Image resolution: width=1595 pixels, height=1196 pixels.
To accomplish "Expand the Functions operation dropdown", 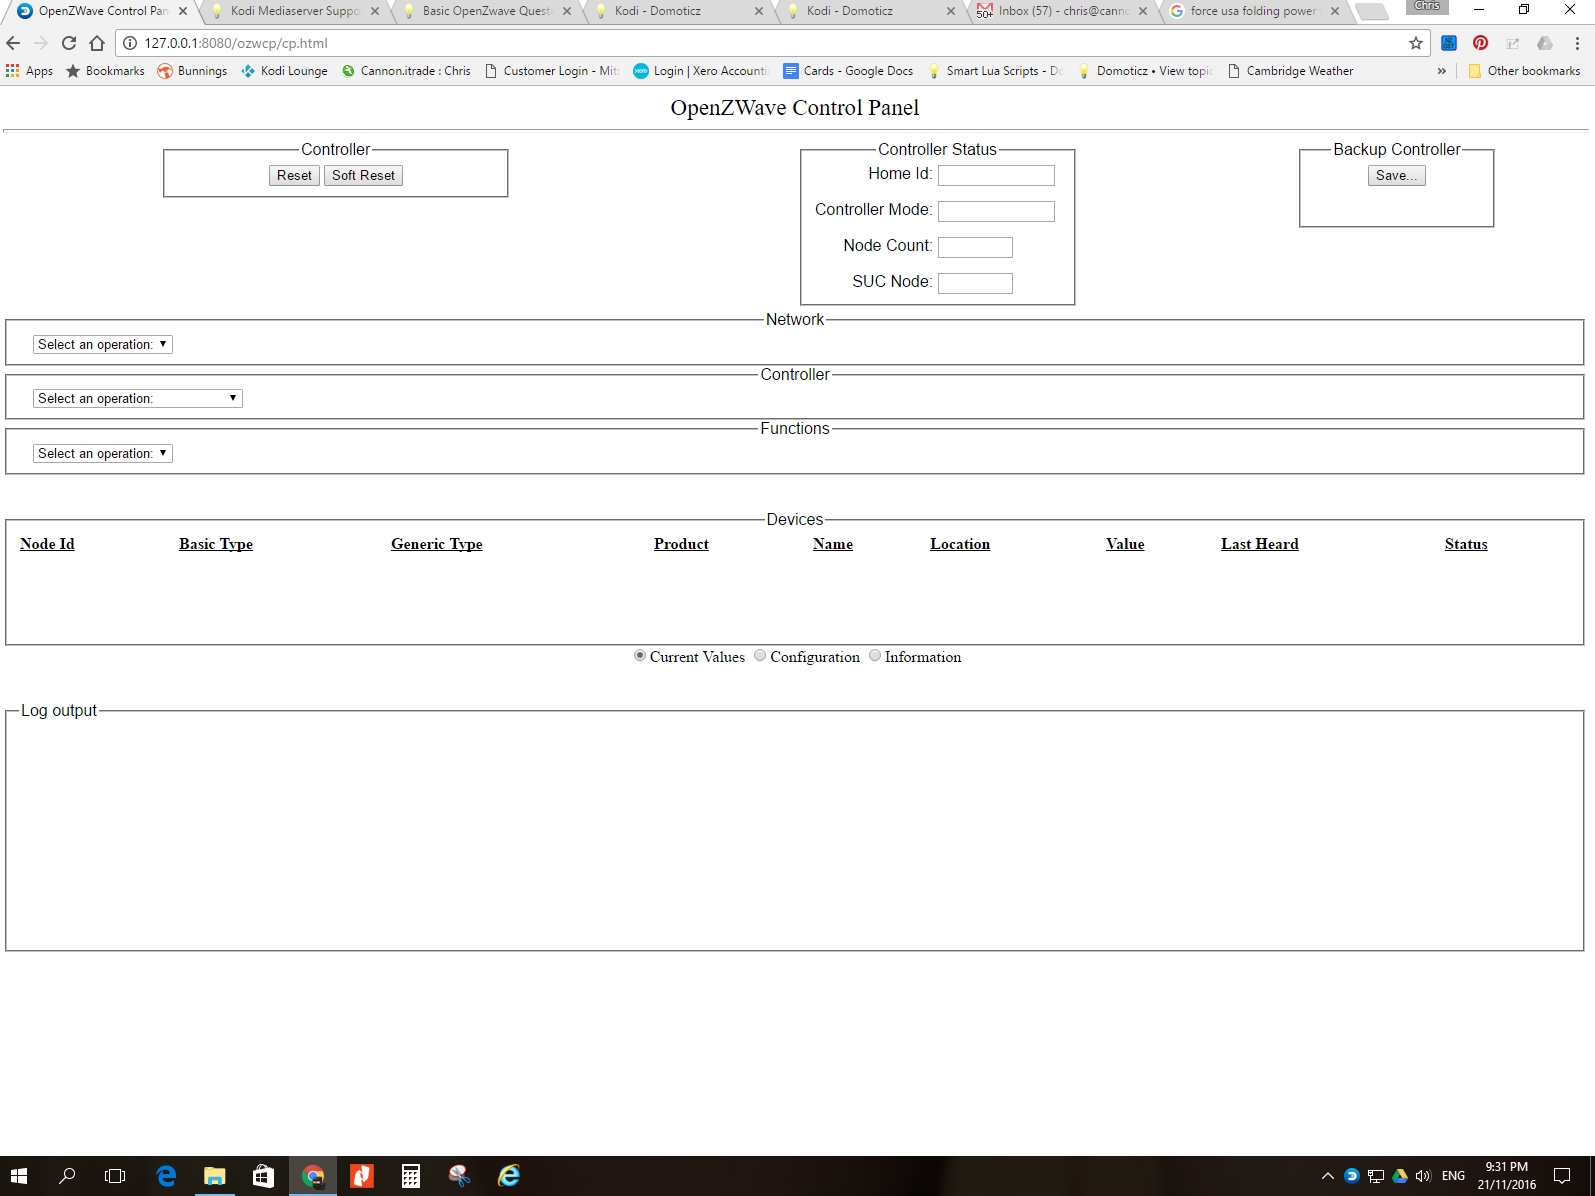I will (x=102, y=453).
